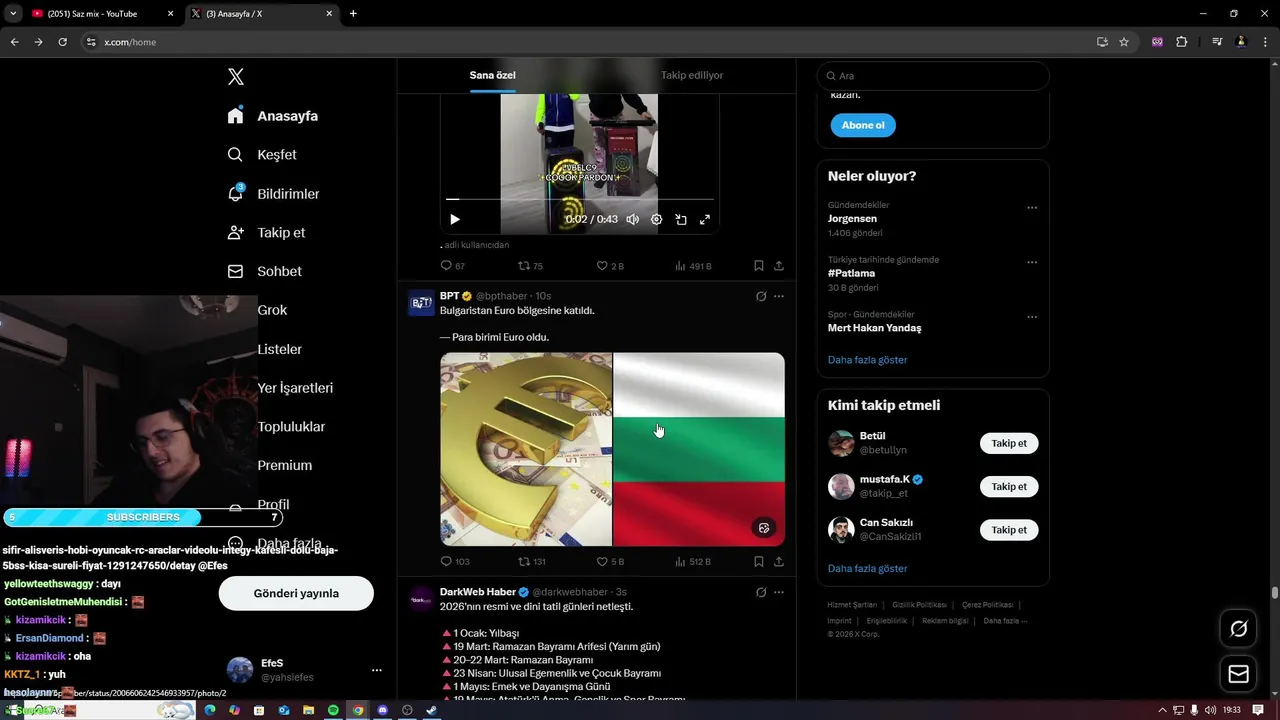The height and width of the screenshot is (720, 1280).
Task: Open more options on DarkWeb Haber post
Action: click(779, 592)
